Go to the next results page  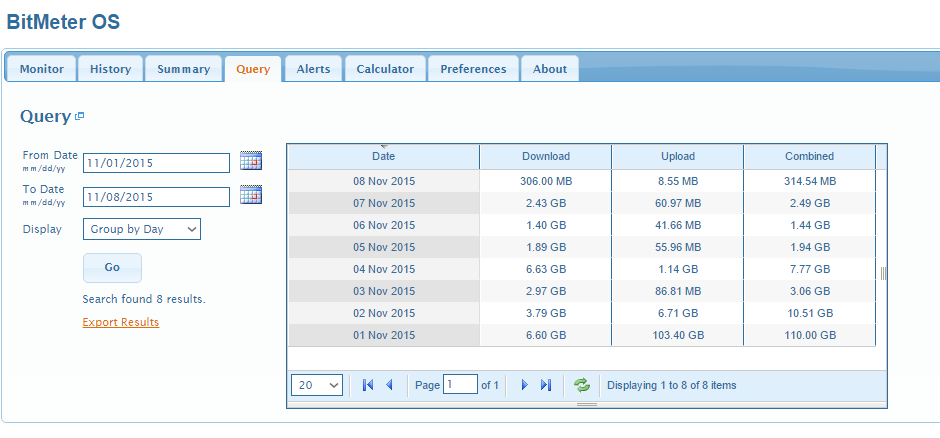coord(524,385)
